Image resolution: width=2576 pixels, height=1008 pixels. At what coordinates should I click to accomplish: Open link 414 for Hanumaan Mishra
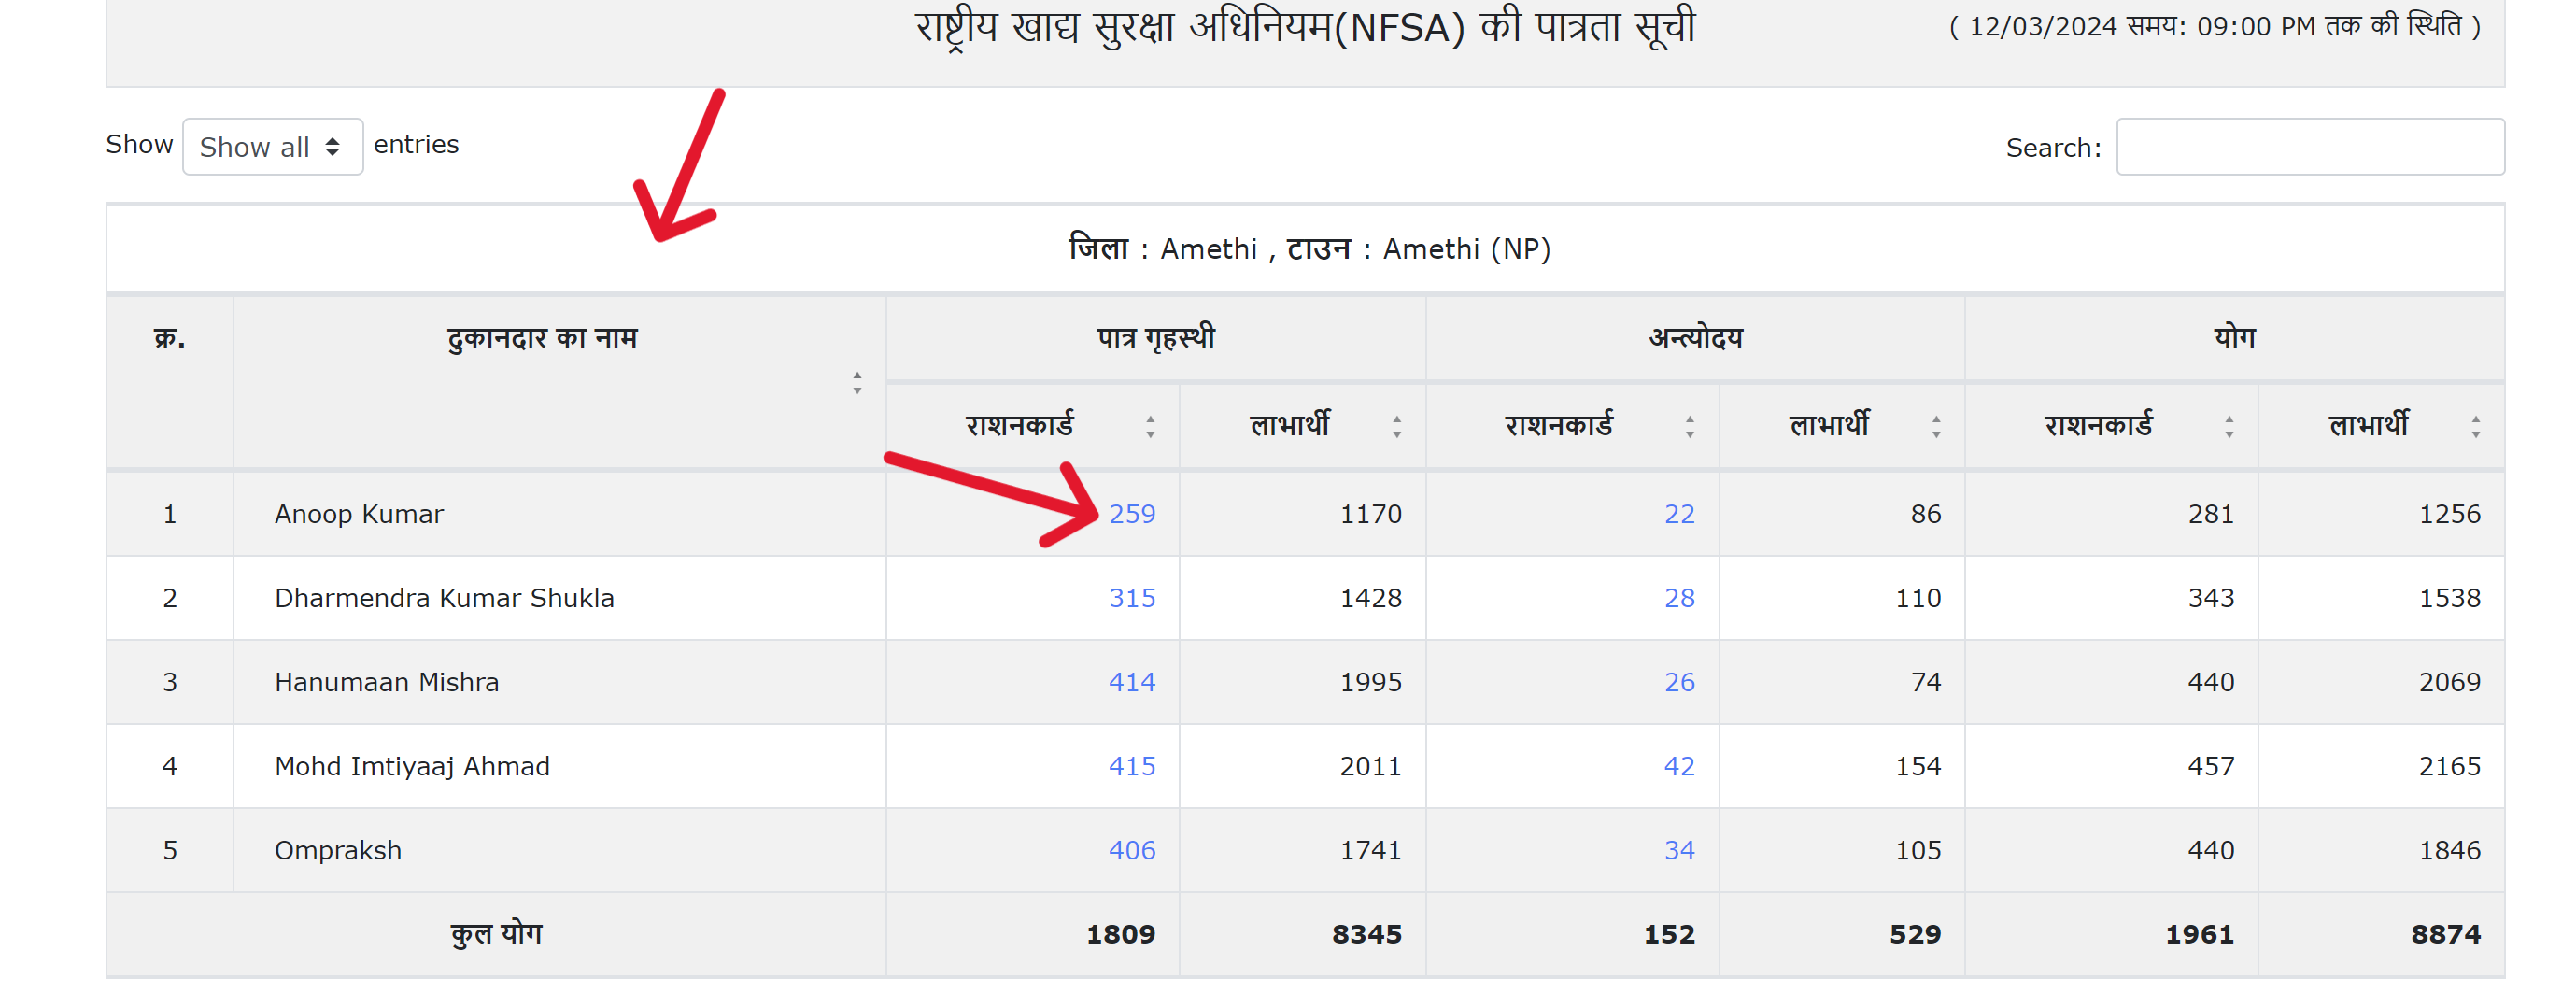(1133, 681)
